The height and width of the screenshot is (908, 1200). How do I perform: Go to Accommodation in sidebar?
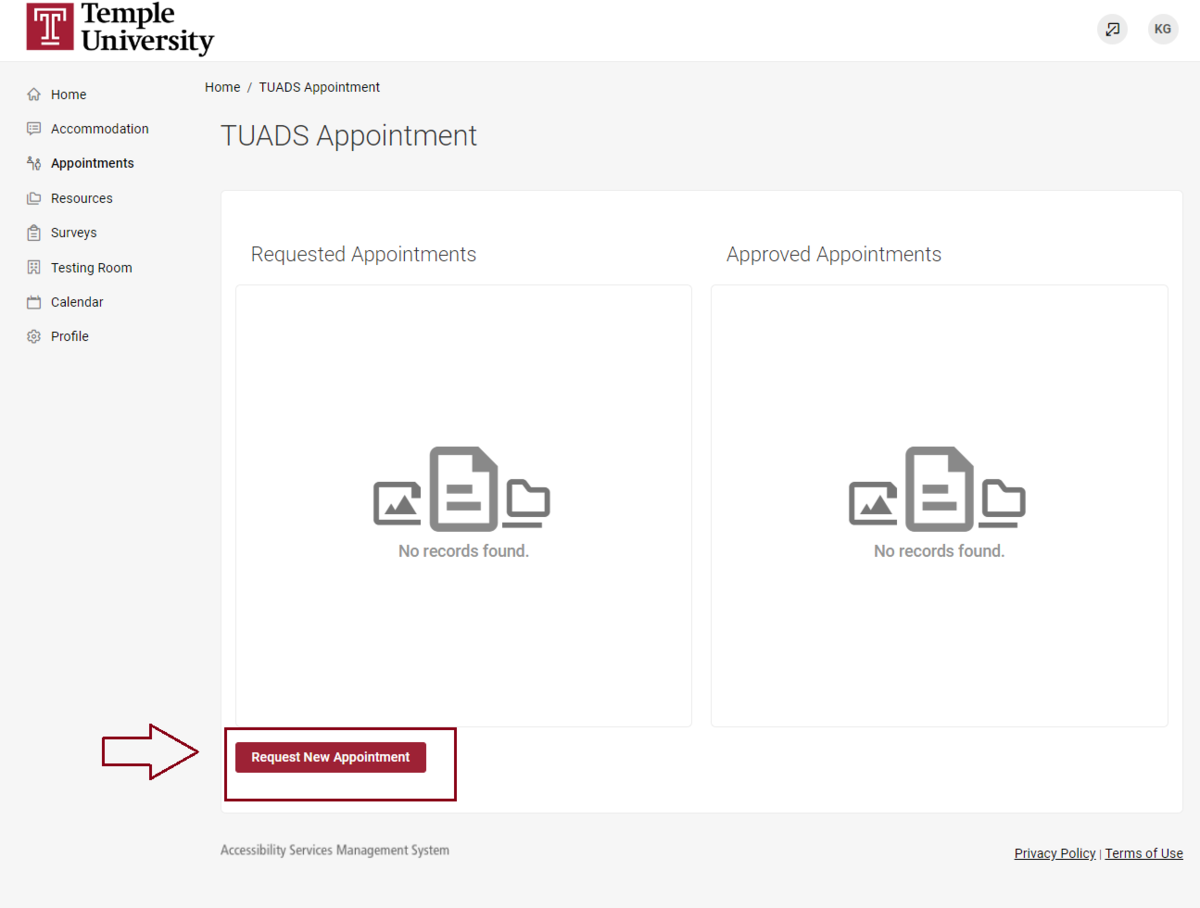coord(100,129)
